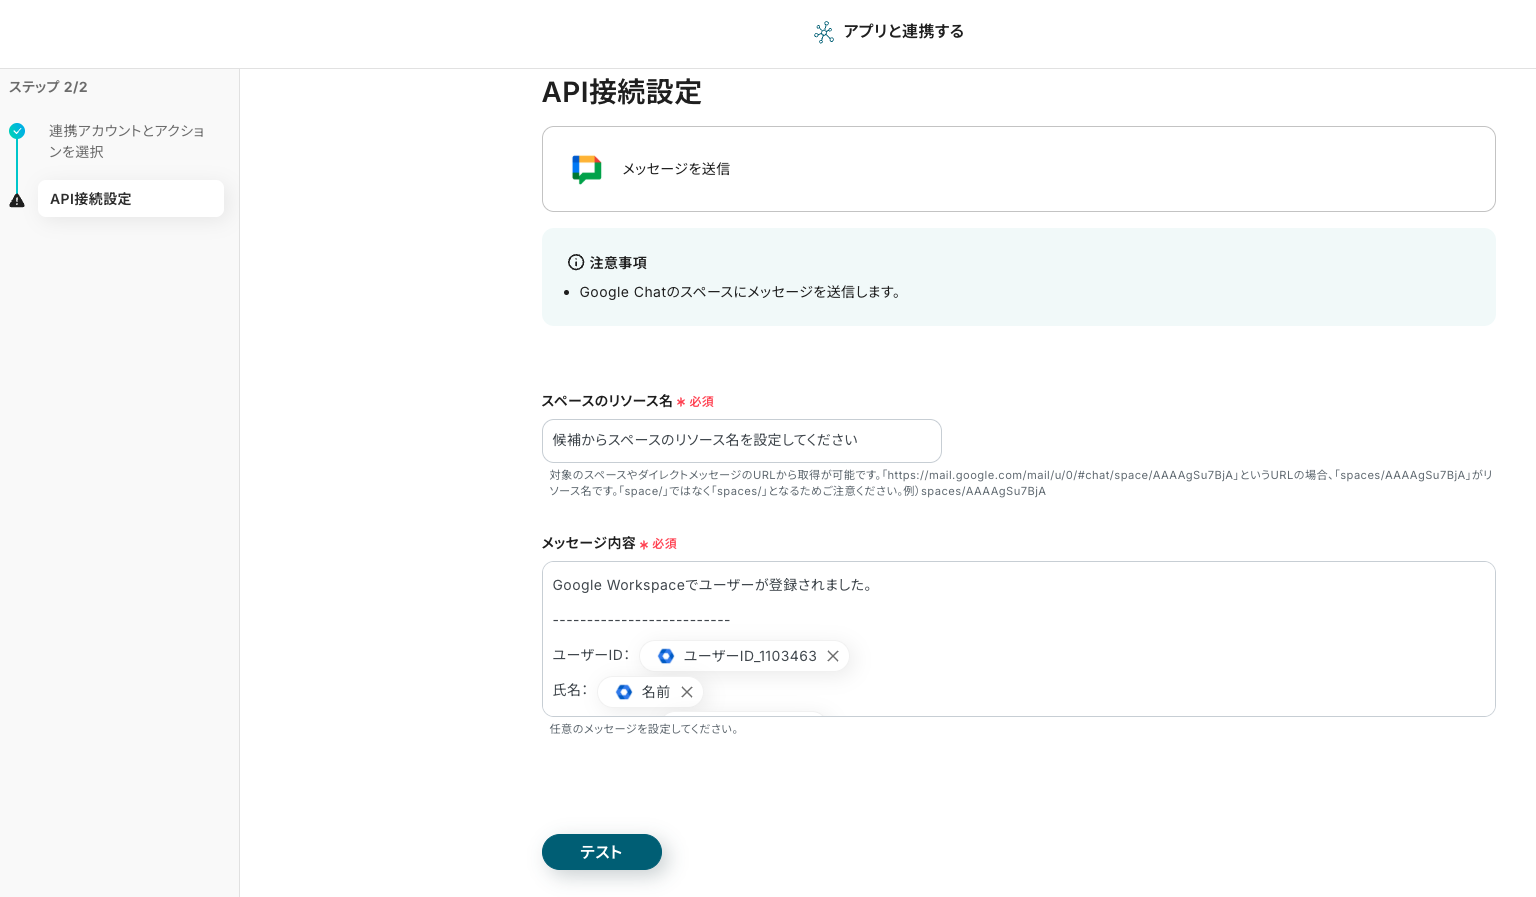Image resolution: width=1536 pixels, height=897 pixels.
Task: Click the アプリと連携する header title
Action: (x=903, y=32)
